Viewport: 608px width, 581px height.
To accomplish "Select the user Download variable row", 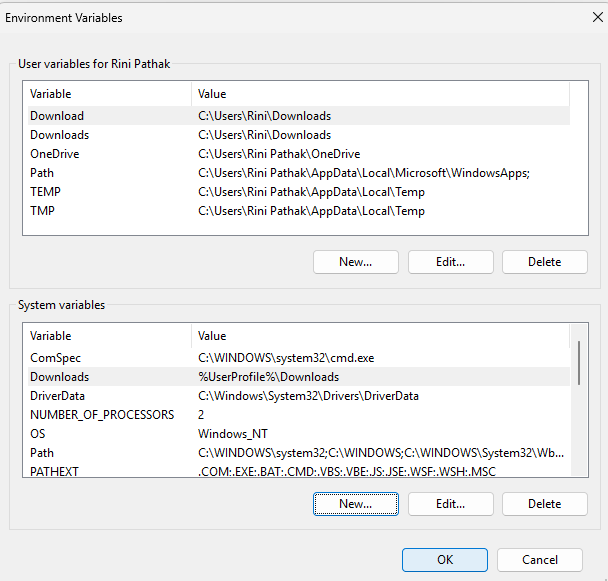I will click(57, 116).
